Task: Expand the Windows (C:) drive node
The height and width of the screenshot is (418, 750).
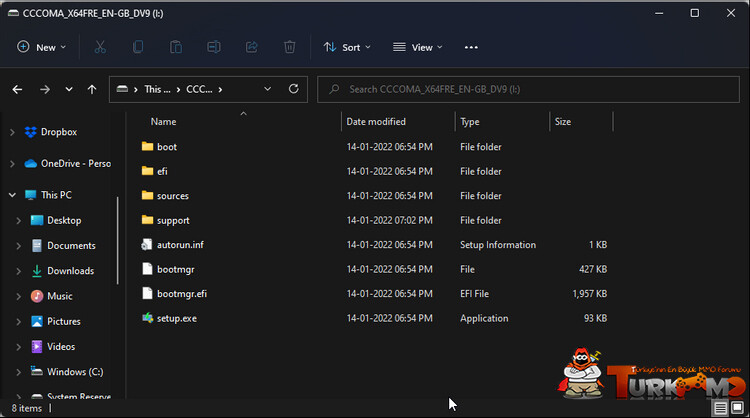Action: 19,372
